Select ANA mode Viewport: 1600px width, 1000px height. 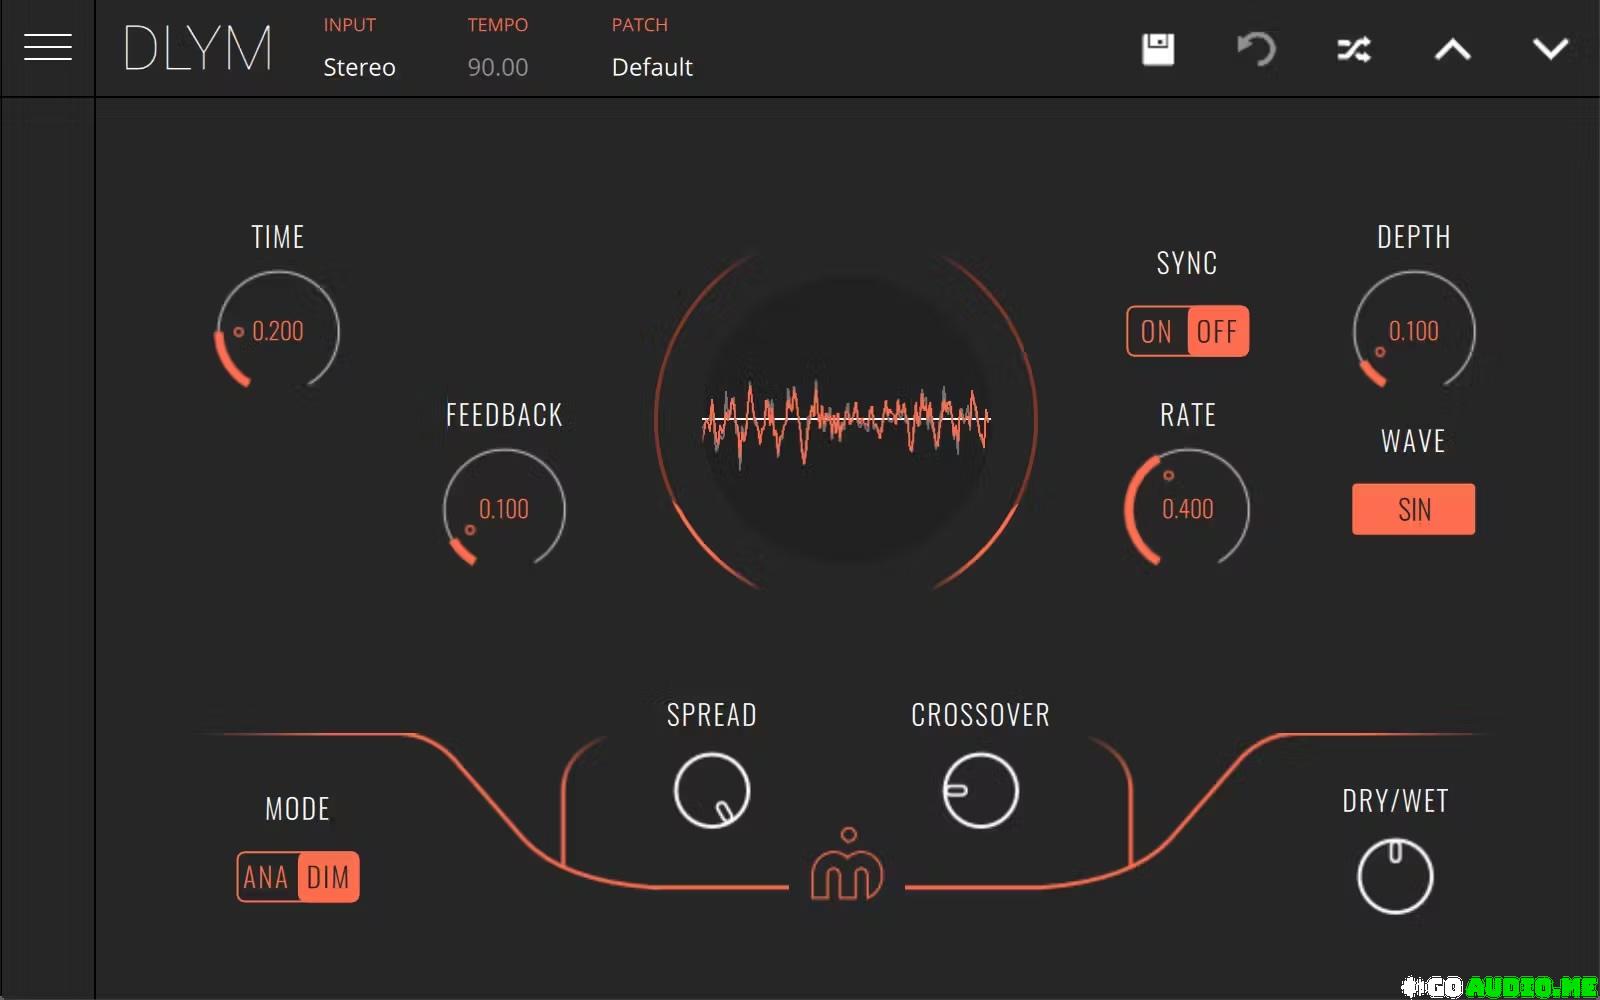coord(266,877)
